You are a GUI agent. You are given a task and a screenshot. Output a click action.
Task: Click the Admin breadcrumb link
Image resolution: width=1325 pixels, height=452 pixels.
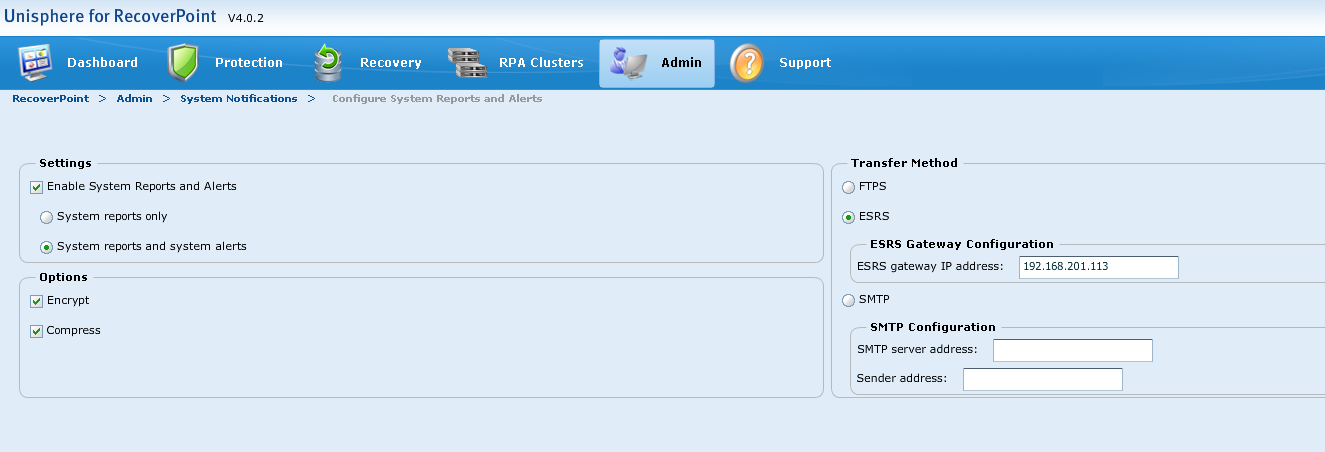(134, 99)
